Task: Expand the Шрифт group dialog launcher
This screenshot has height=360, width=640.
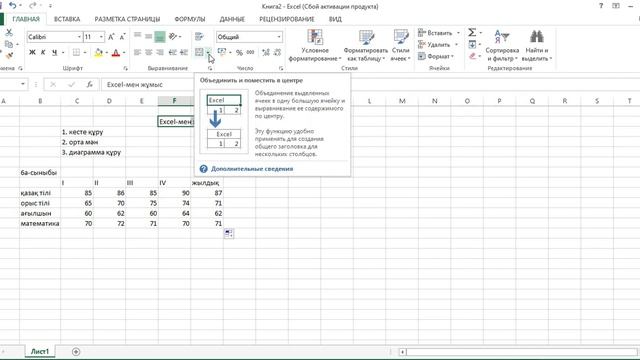Action: (x=126, y=68)
